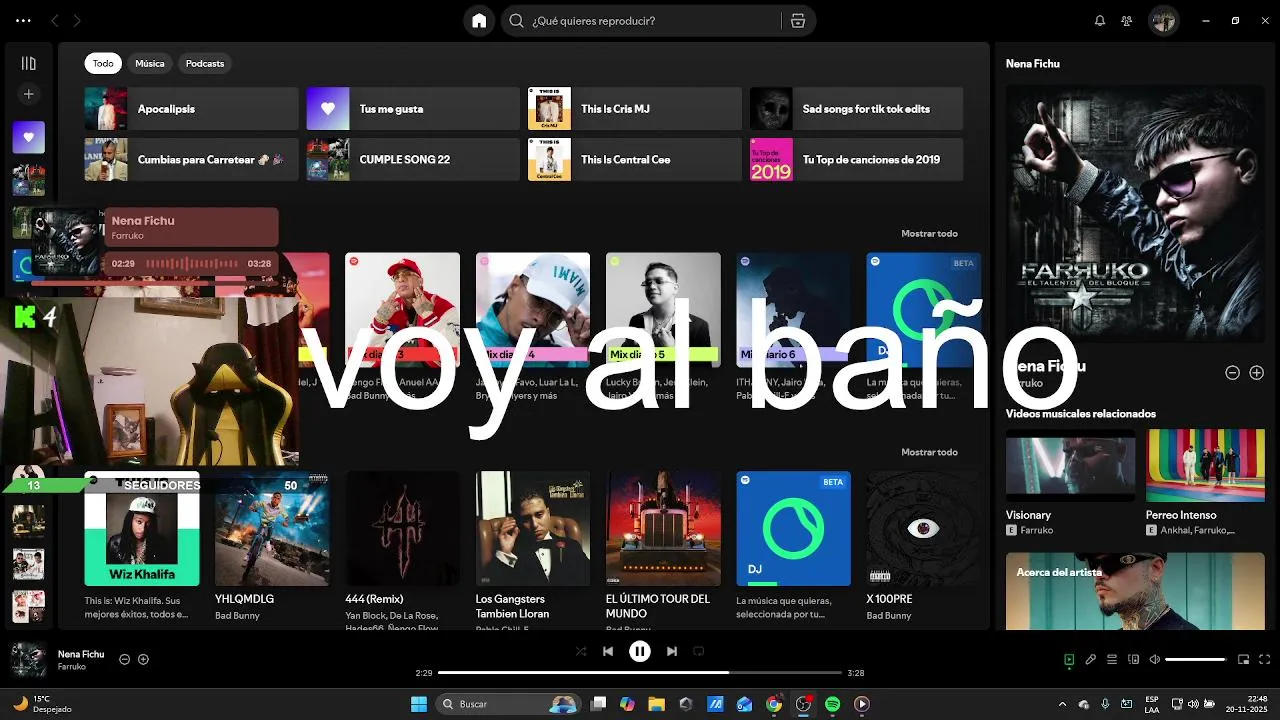Click the Nena Fichu panel header
1280x720 pixels.
tap(1033, 64)
